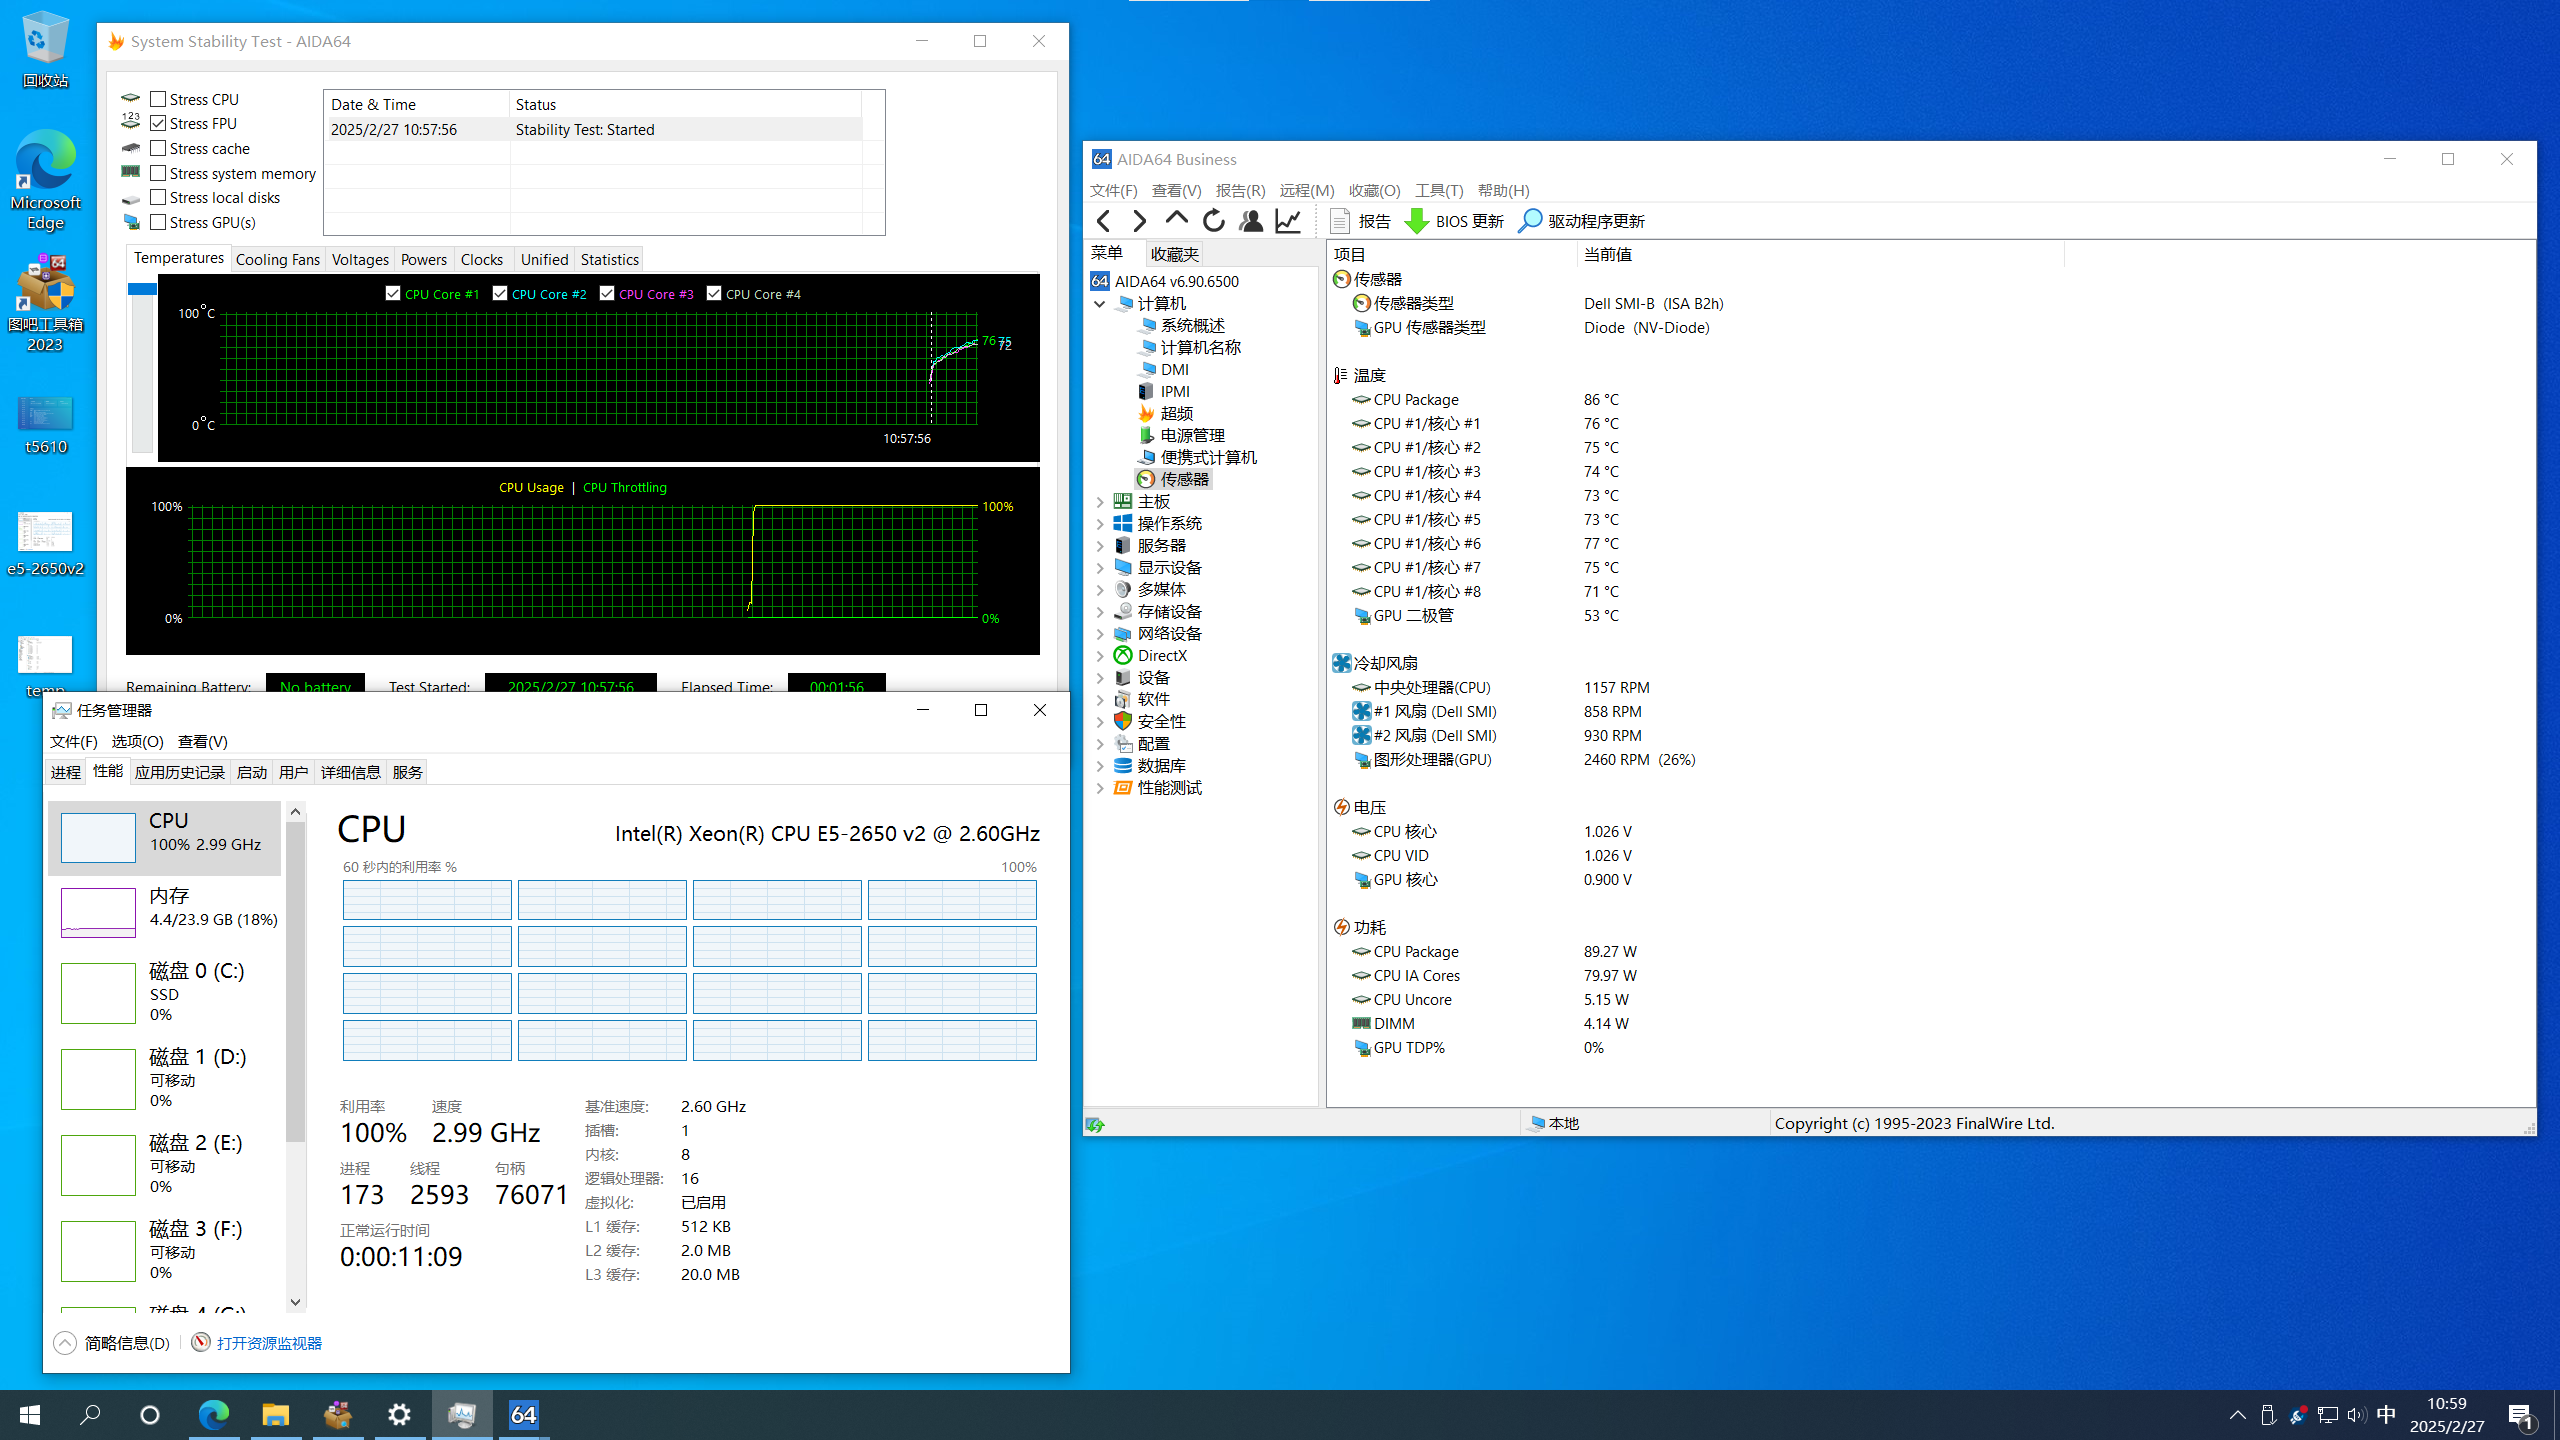This screenshot has width=2560, height=1440.
Task: Click the report document icon
Action: tap(1340, 221)
